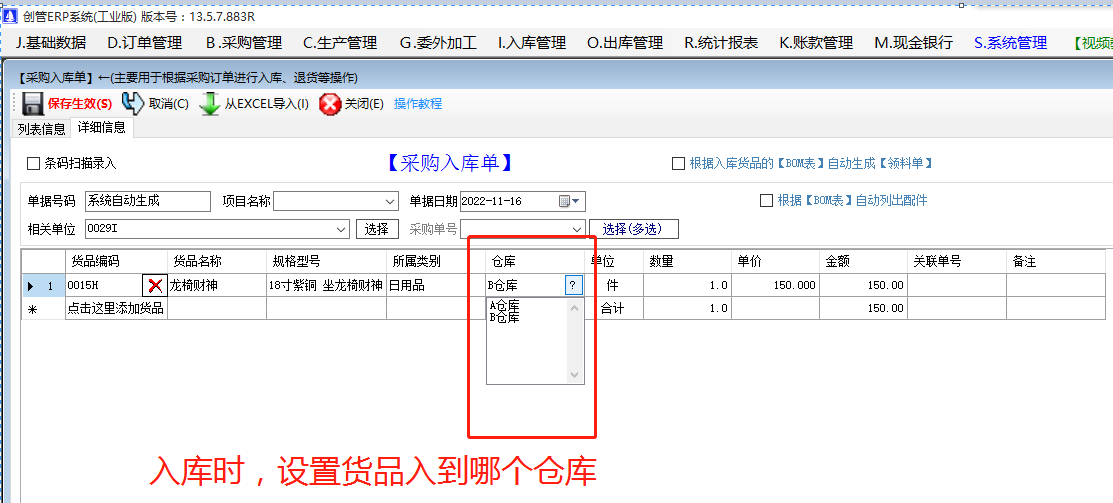Click the Import from EXCEL green arrow icon
The width and height of the screenshot is (1113, 503).
(210, 104)
